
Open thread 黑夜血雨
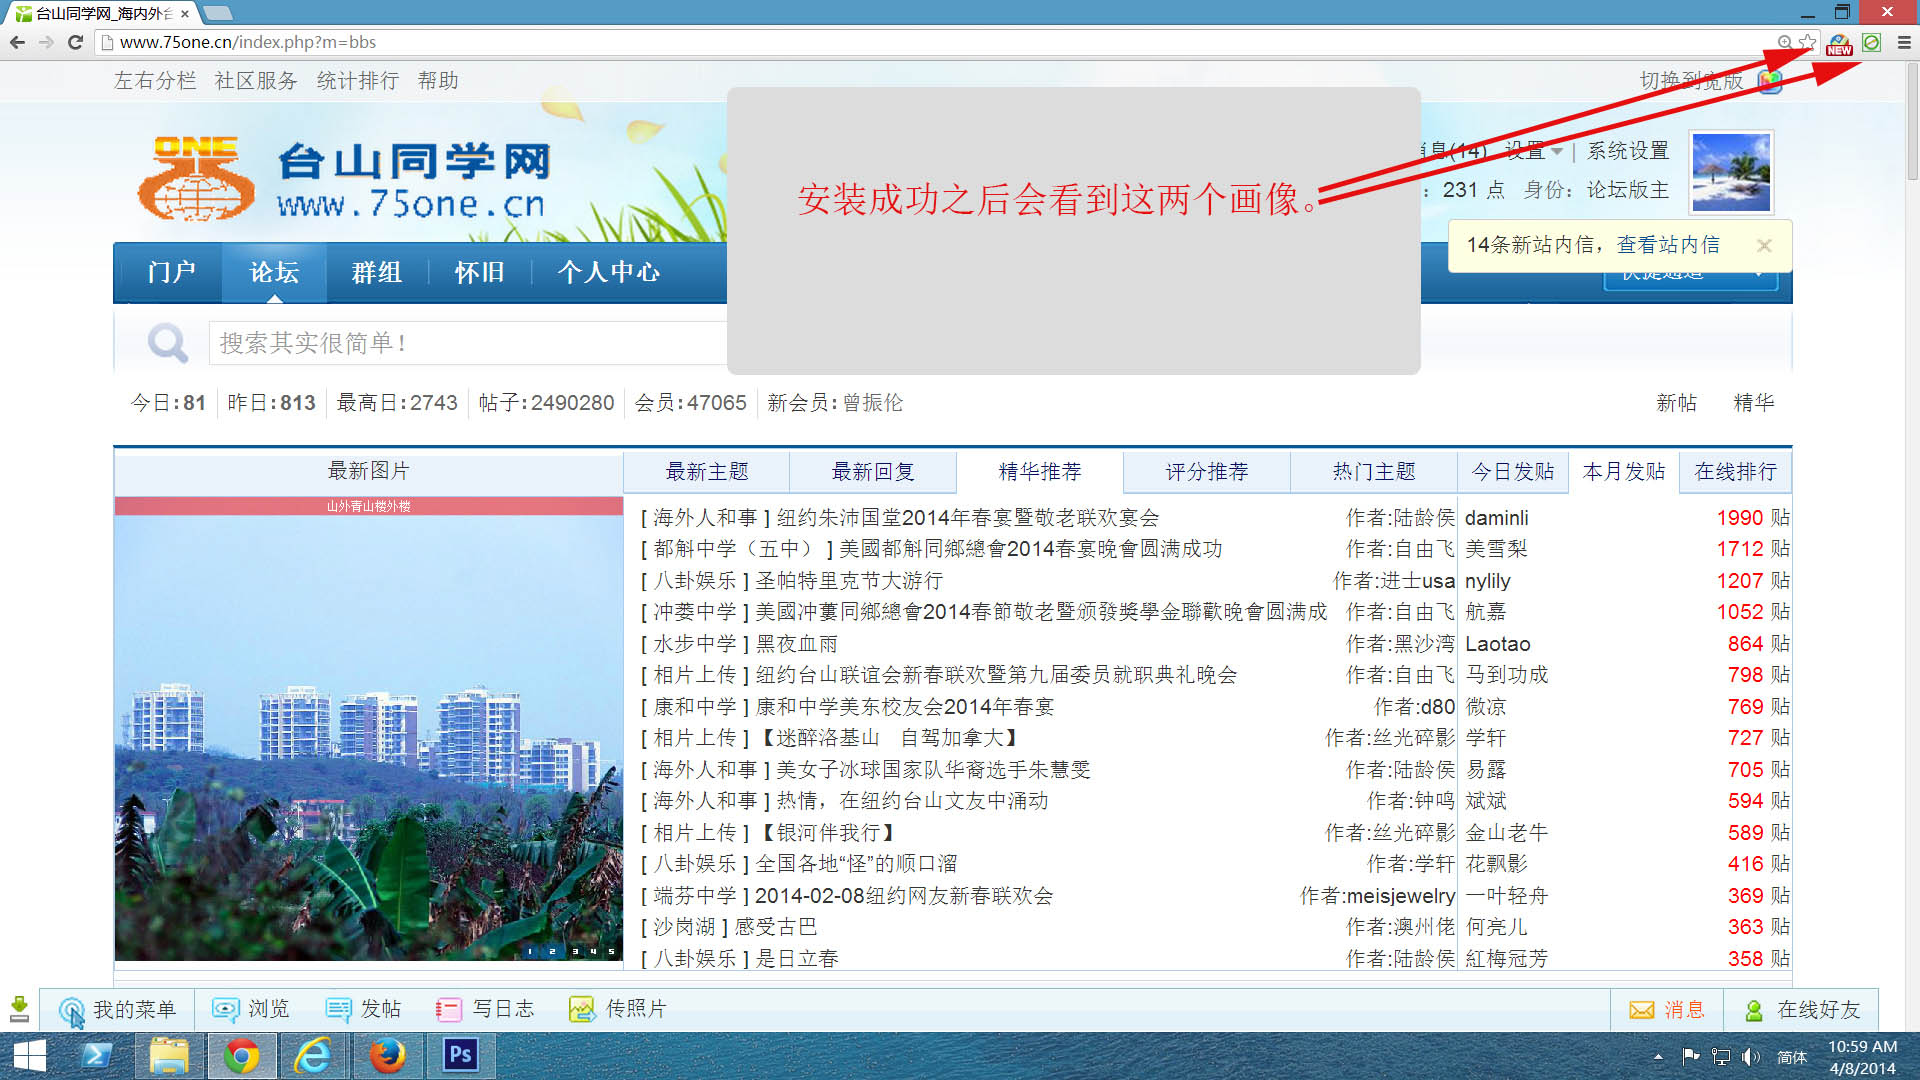(x=796, y=644)
